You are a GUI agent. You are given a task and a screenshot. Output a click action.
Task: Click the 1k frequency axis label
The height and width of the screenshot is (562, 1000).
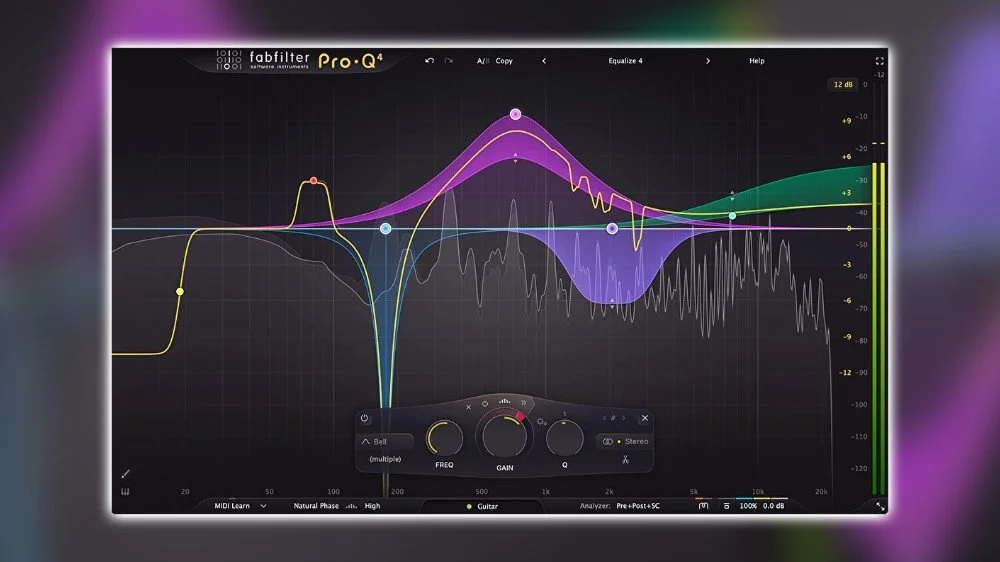(545, 492)
